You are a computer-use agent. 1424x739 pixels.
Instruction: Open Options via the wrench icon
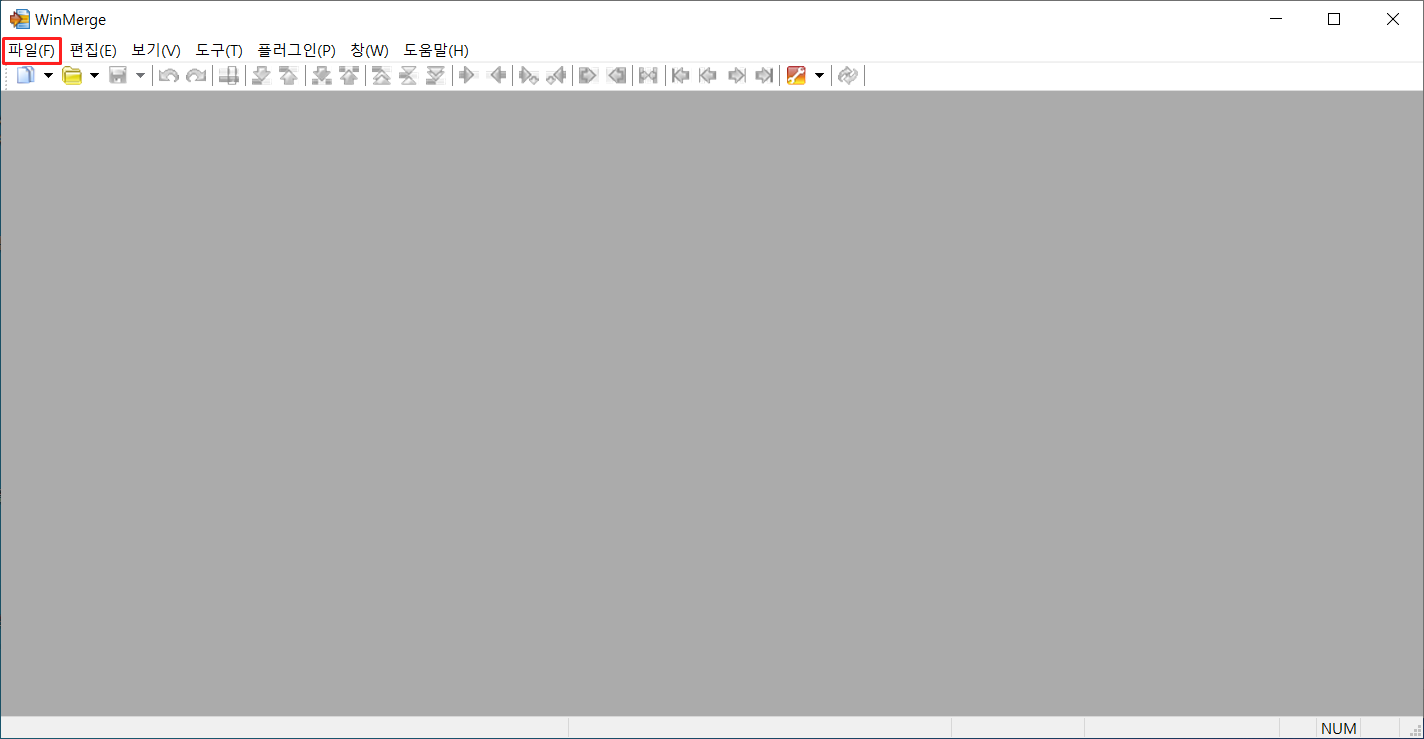coord(796,75)
